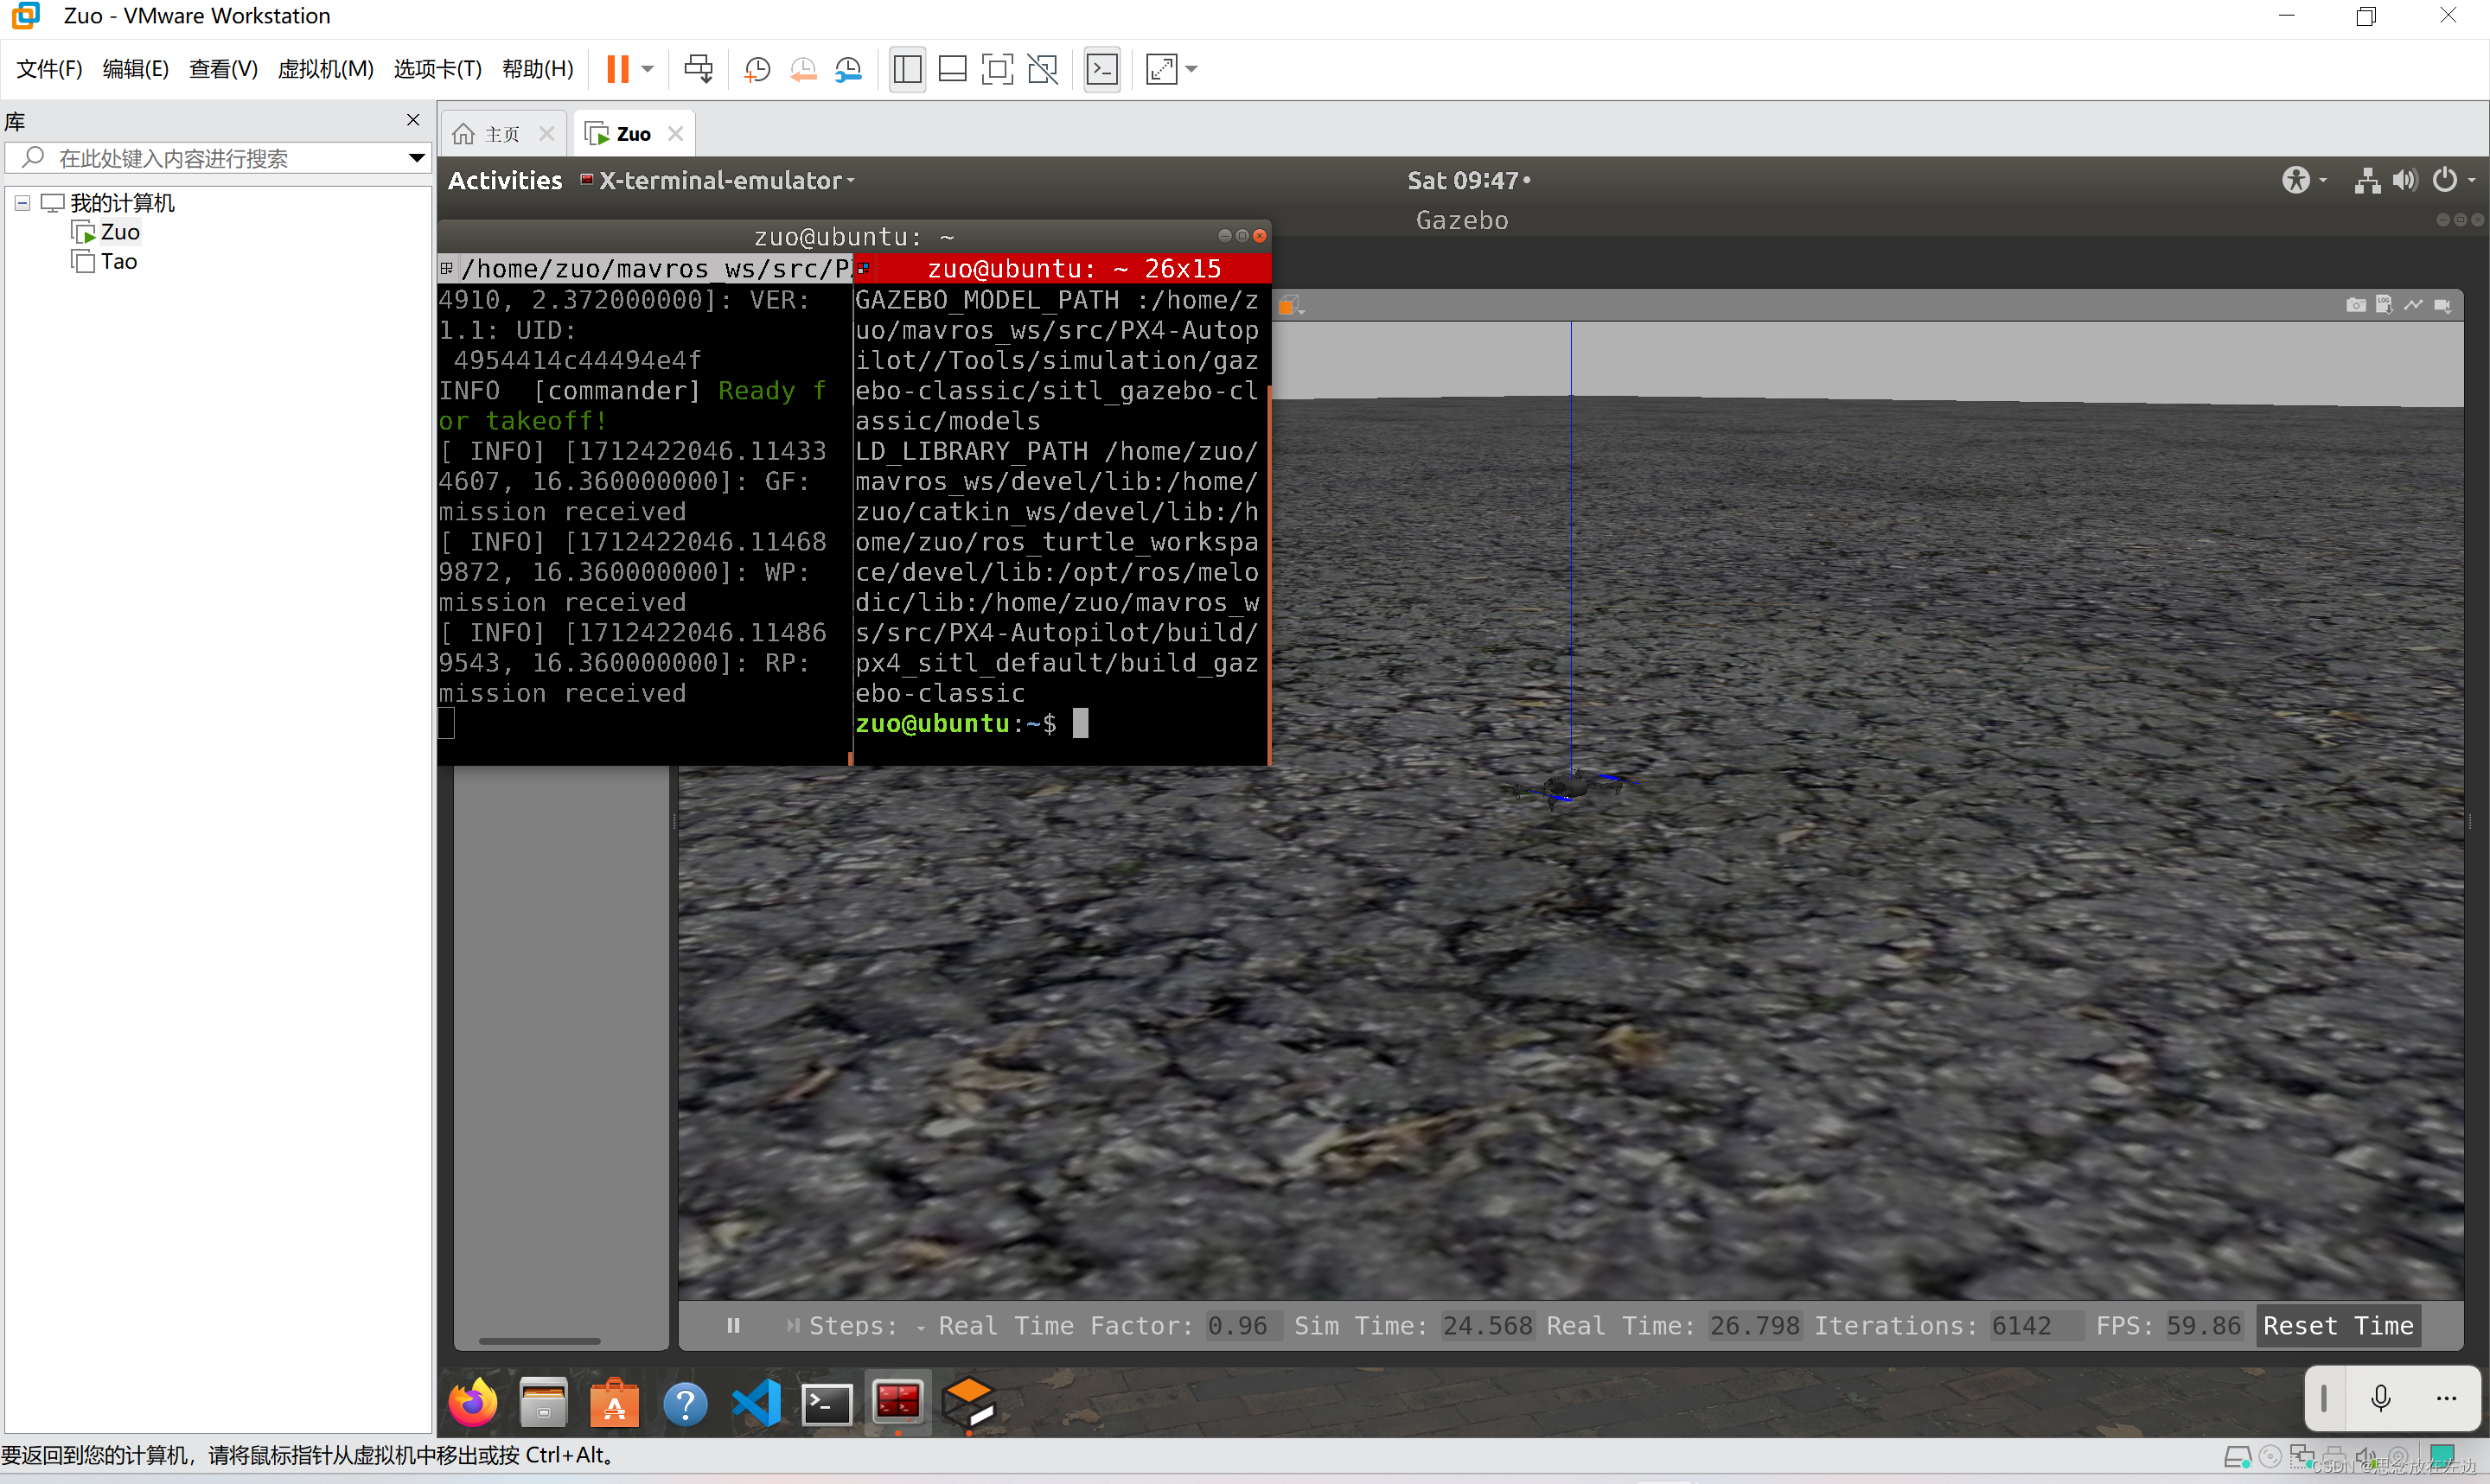Viewport: 2490px width, 1484px height.
Task: Open the library search dropdown arrow
Action: (417, 158)
